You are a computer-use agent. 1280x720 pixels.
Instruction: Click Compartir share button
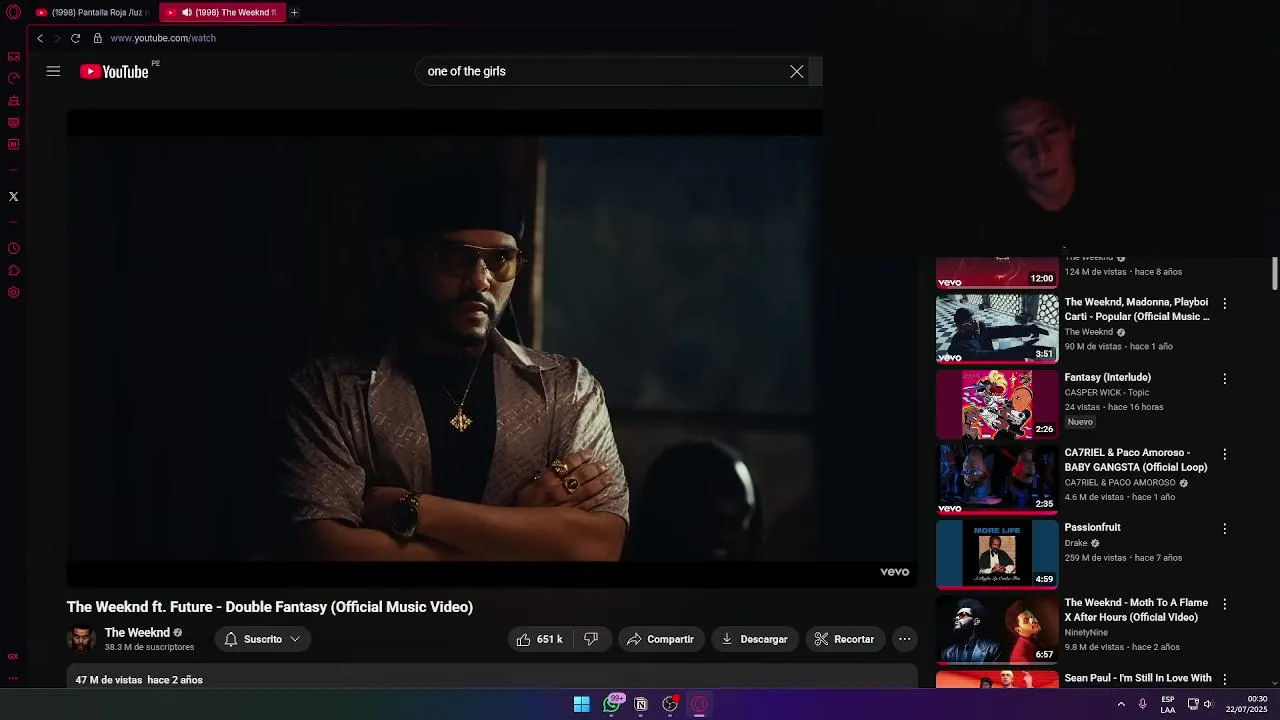661,639
